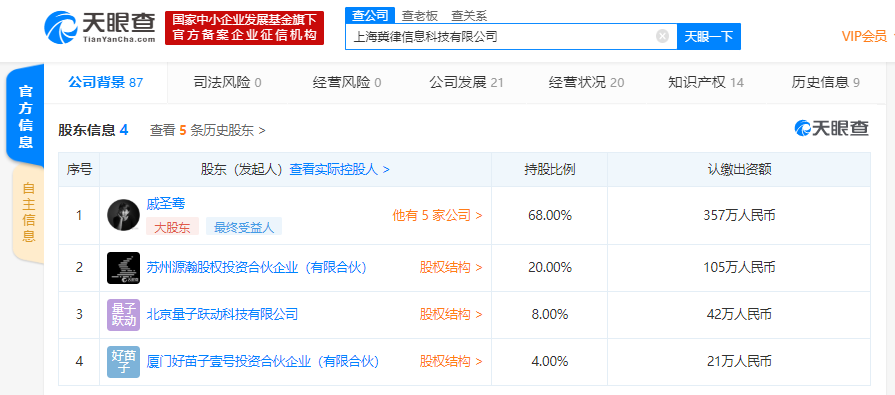The height and width of the screenshot is (395, 895).
Task: Switch to 查老板 search tab
Action: coord(420,15)
